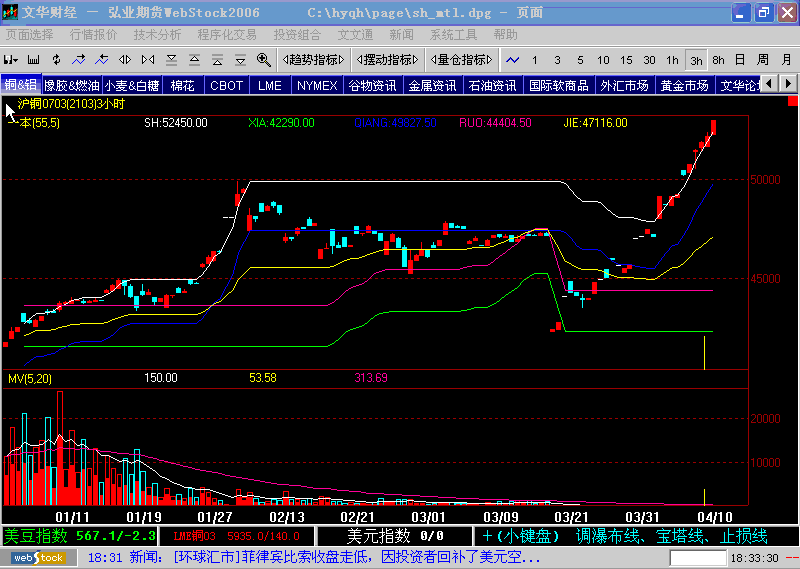
Task: Select previous 趋势指标 with left arrow
Action: [285, 60]
